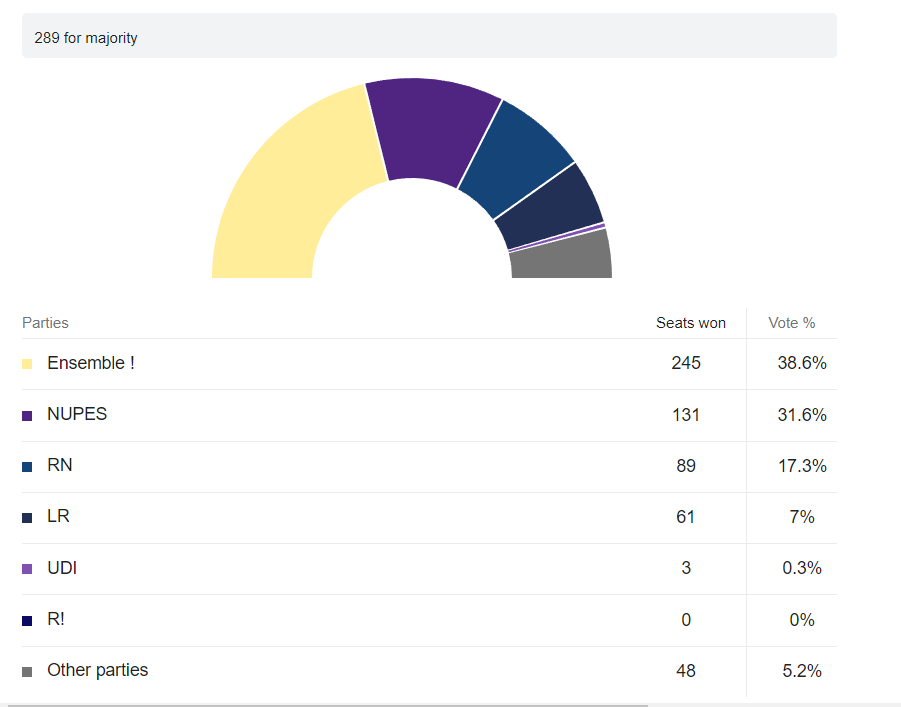Viewport: 901px width, 707px height.
Task: Select the purple NUPES arc in chart
Action: click(428, 128)
